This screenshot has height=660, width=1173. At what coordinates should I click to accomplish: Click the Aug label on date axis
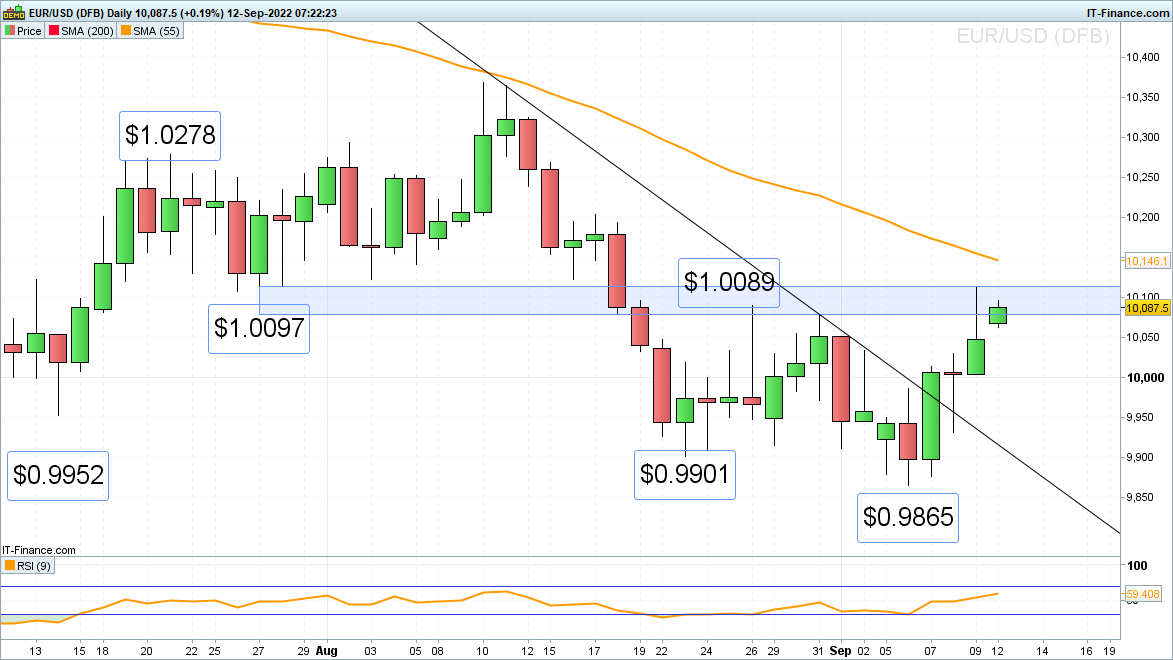click(x=326, y=651)
